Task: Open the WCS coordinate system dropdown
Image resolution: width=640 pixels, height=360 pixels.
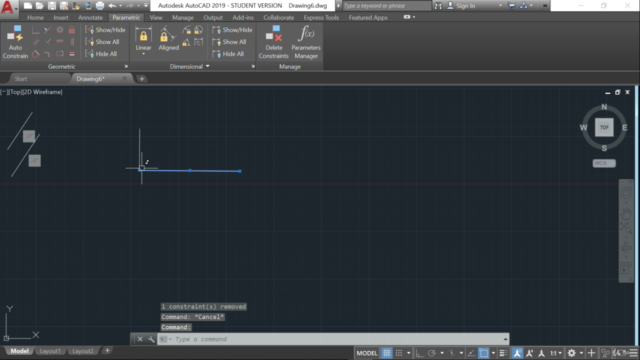Action: point(604,163)
